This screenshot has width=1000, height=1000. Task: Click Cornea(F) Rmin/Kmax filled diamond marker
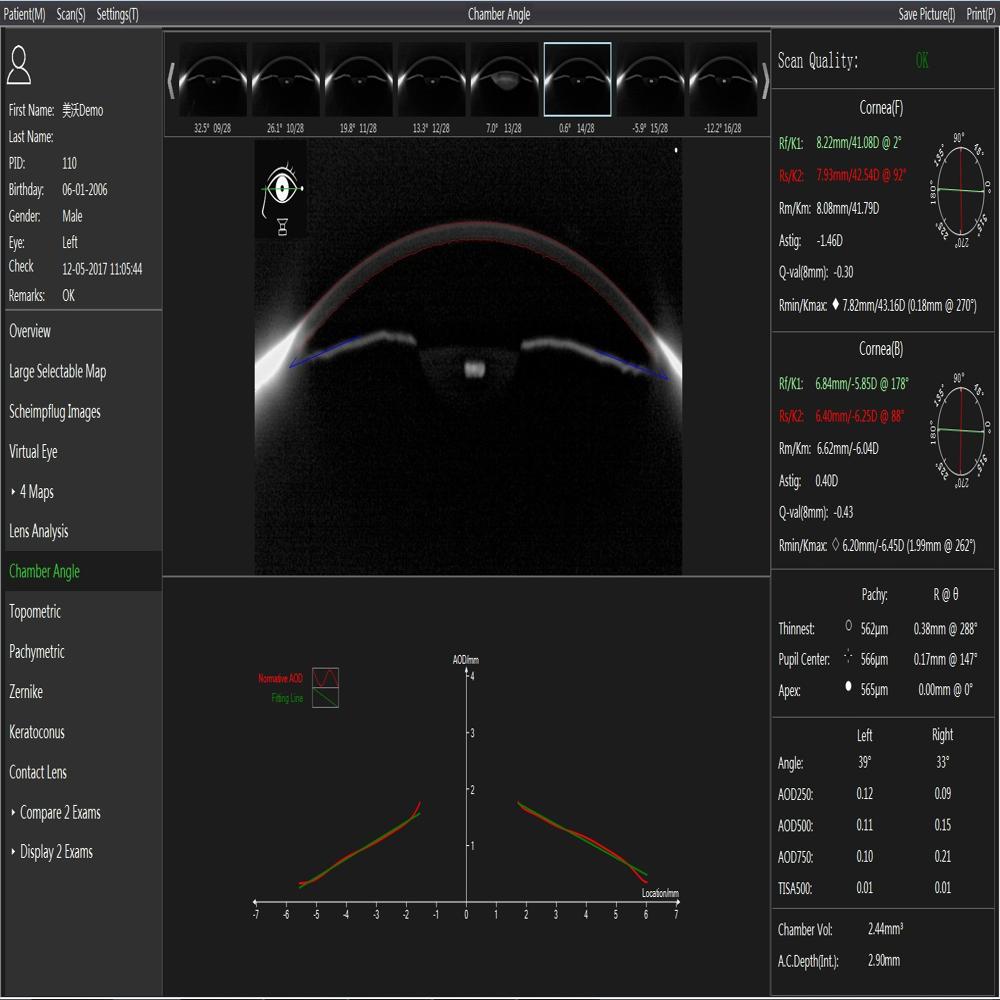pos(835,305)
